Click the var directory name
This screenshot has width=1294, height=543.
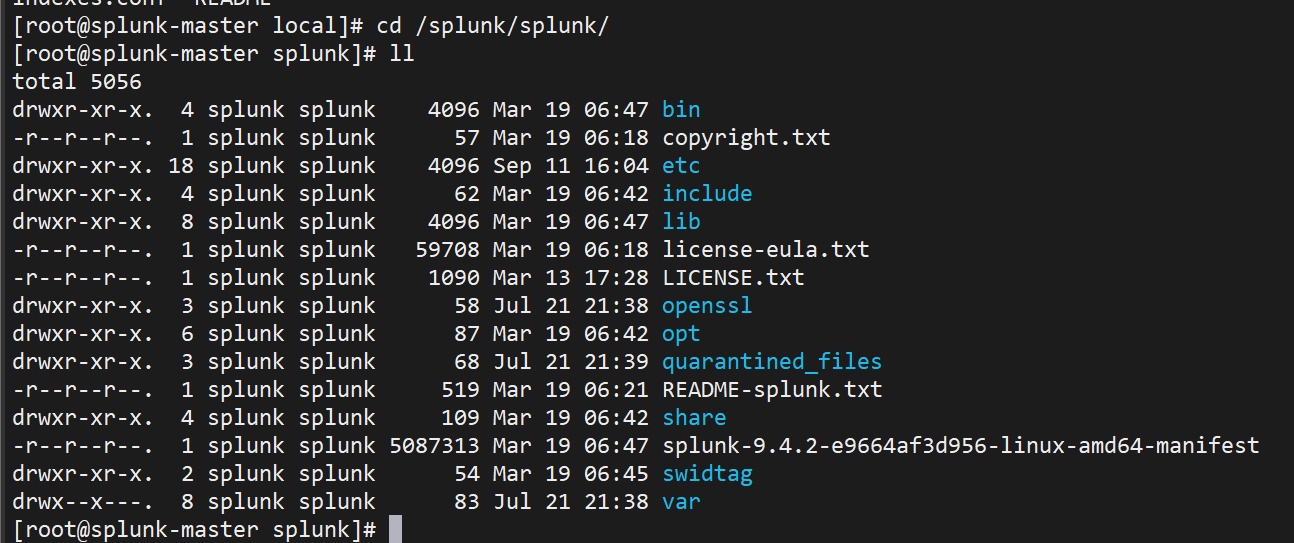[x=681, y=502]
